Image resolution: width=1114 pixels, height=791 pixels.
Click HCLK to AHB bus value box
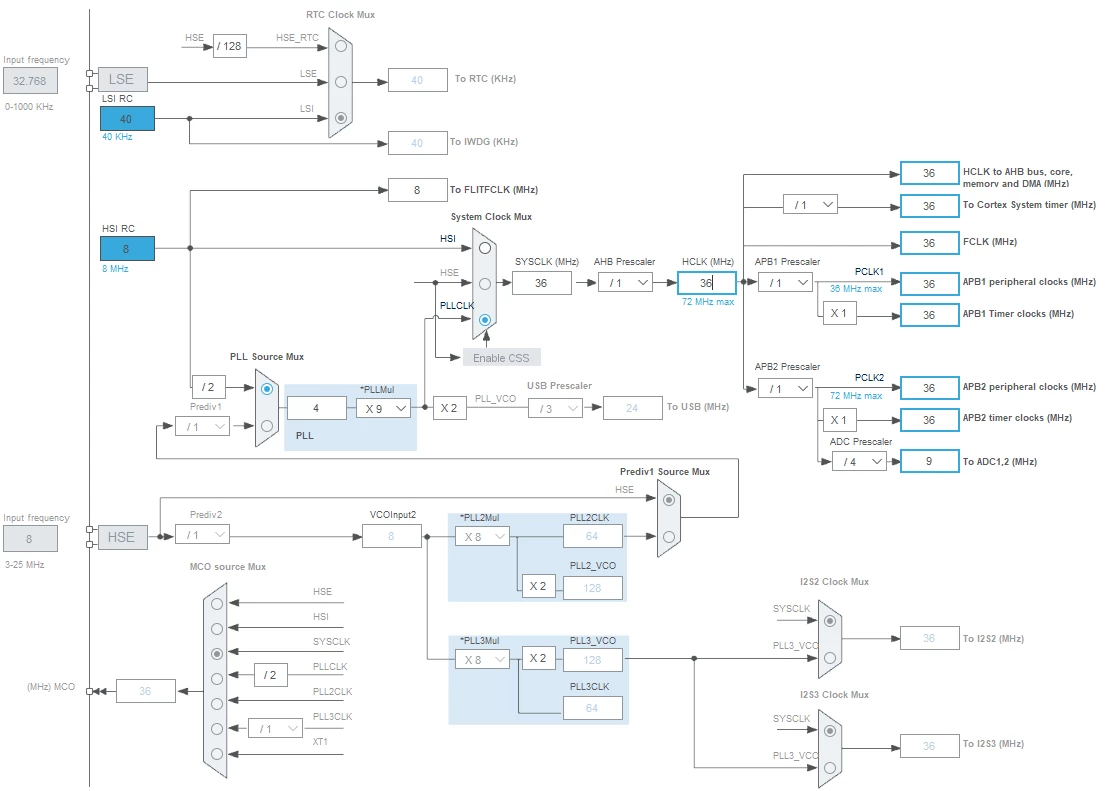(929, 173)
